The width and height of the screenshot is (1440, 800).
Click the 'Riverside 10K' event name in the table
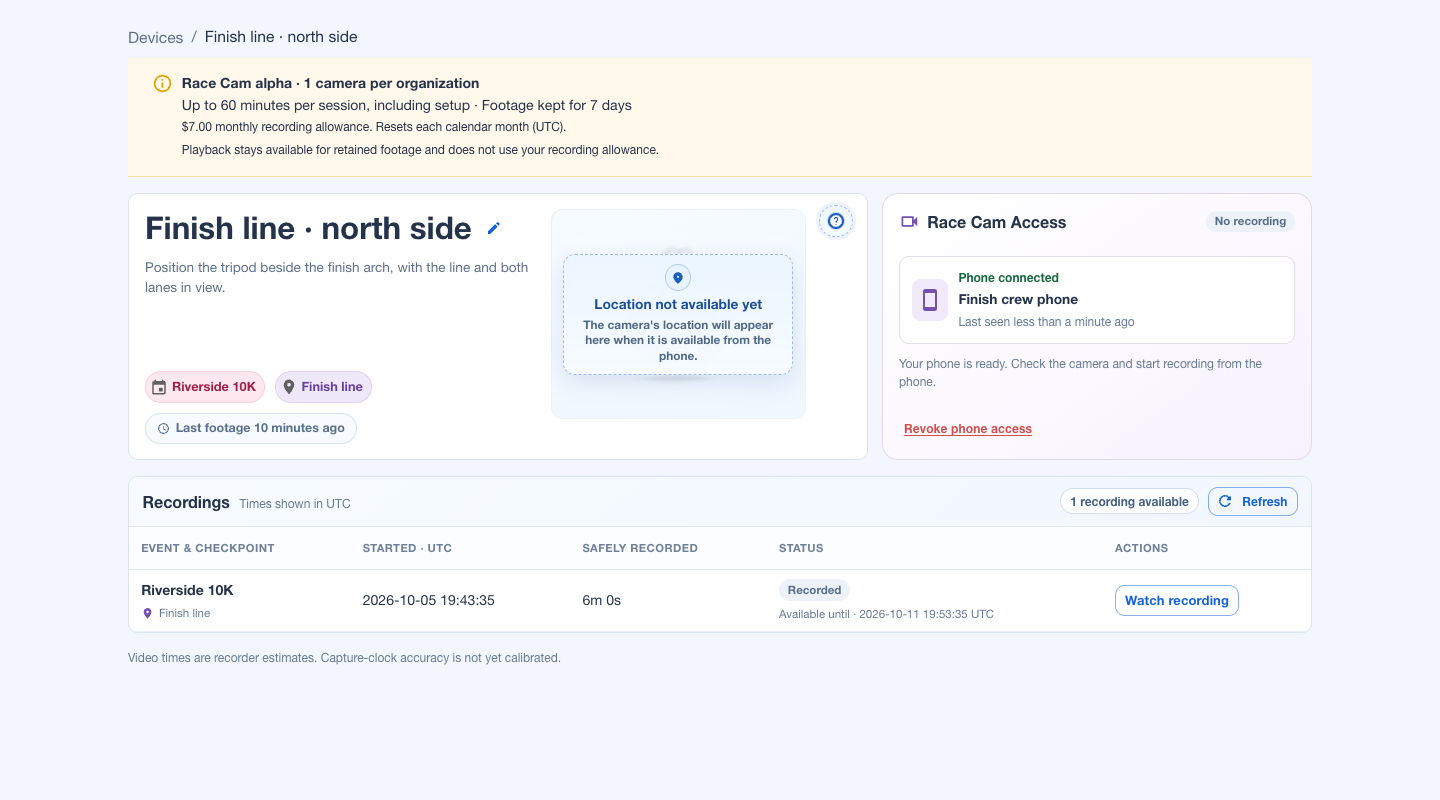(187, 590)
